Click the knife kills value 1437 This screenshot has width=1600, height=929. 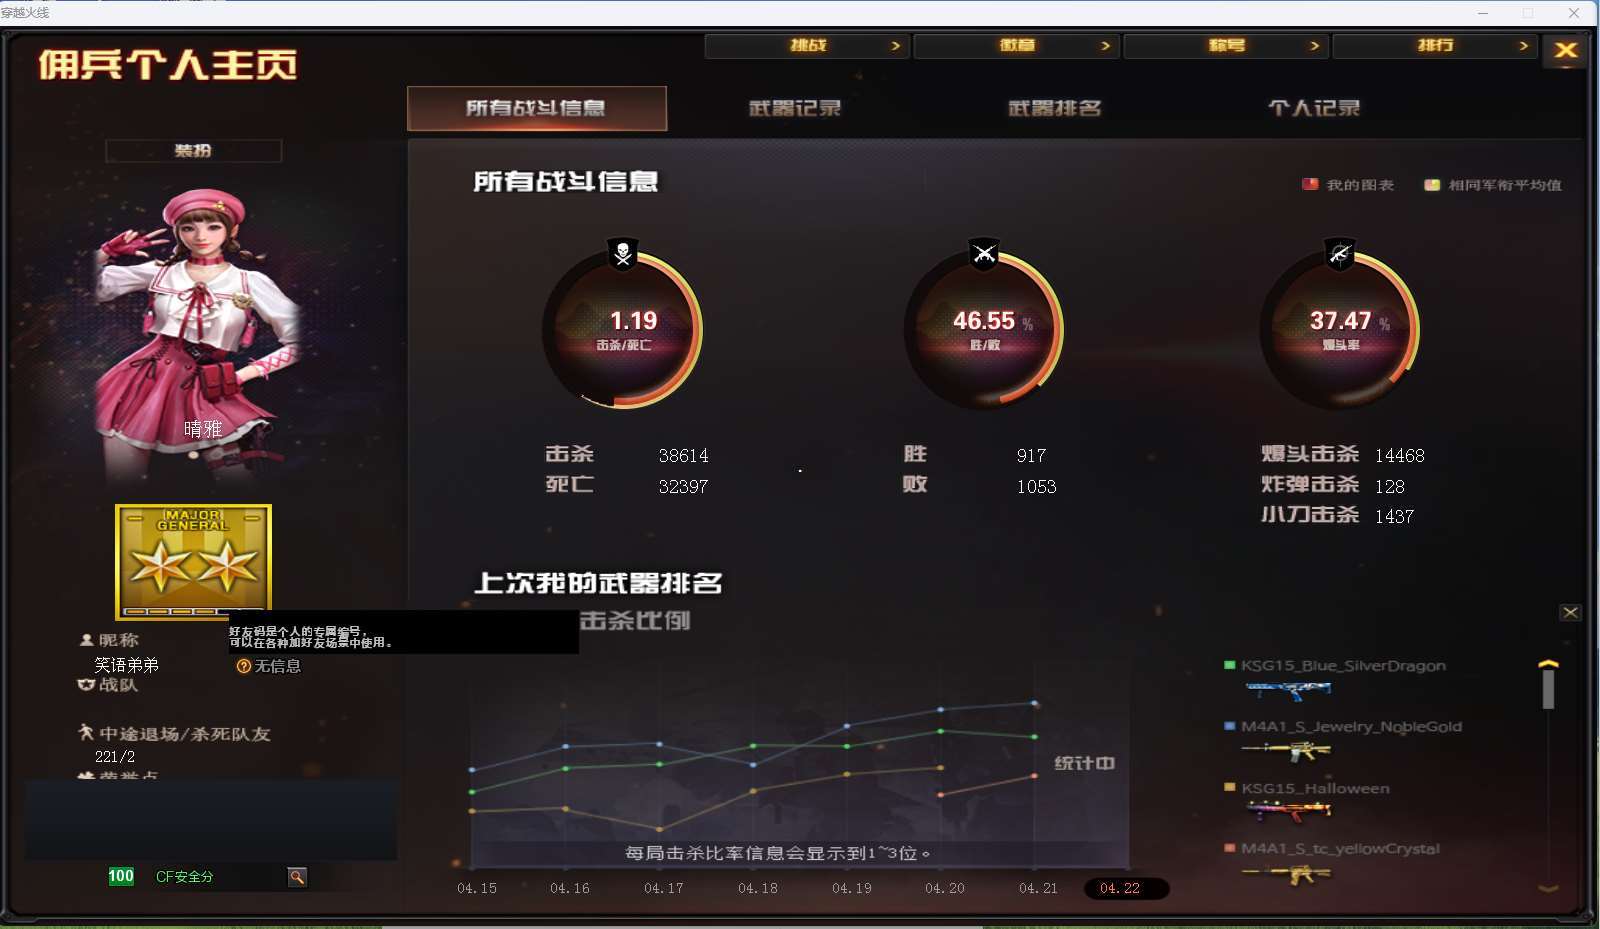pyautogui.click(x=1394, y=517)
